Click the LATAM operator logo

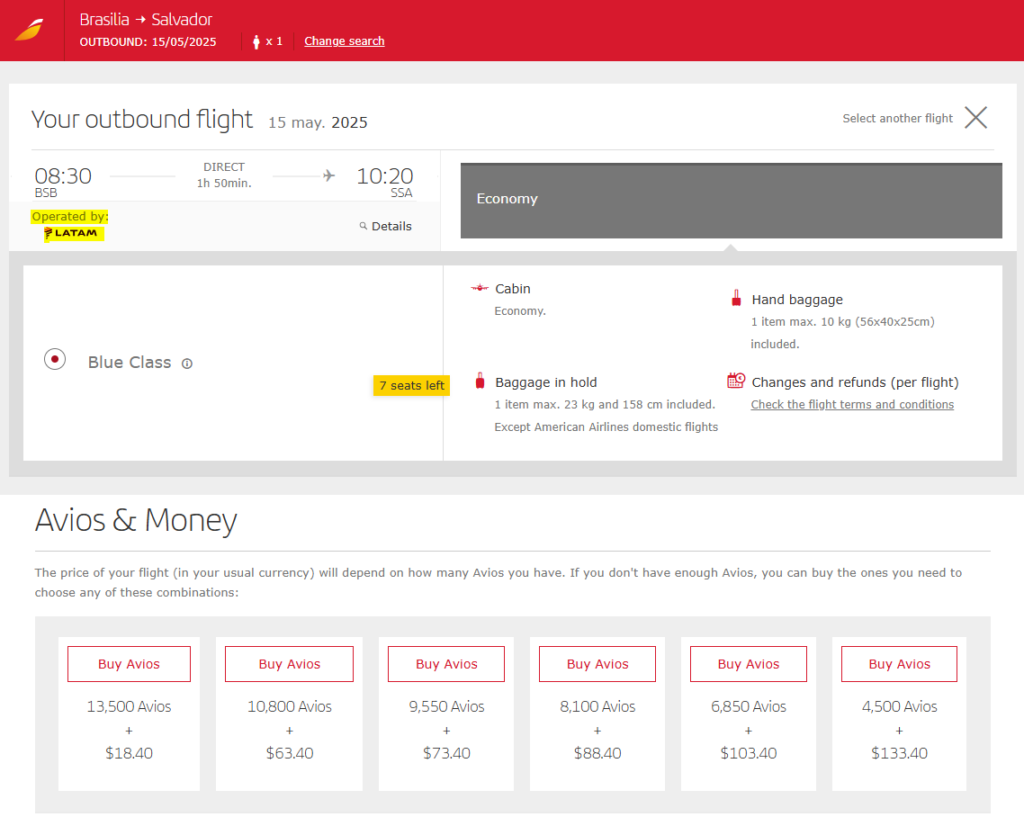[x=72, y=233]
